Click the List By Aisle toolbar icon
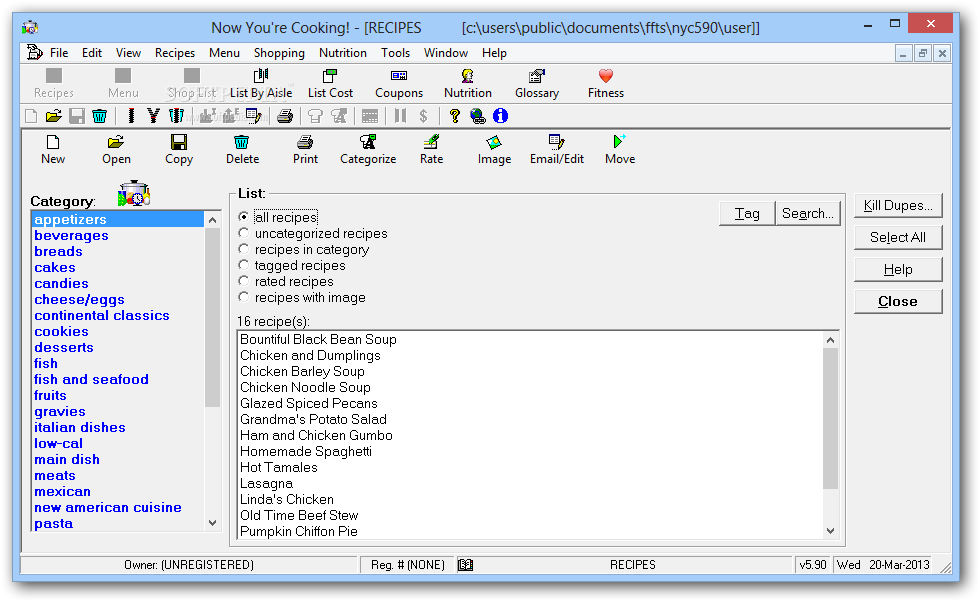Image resolution: width=980 pixels, height=602 pixels. click(x=261, y=76)
